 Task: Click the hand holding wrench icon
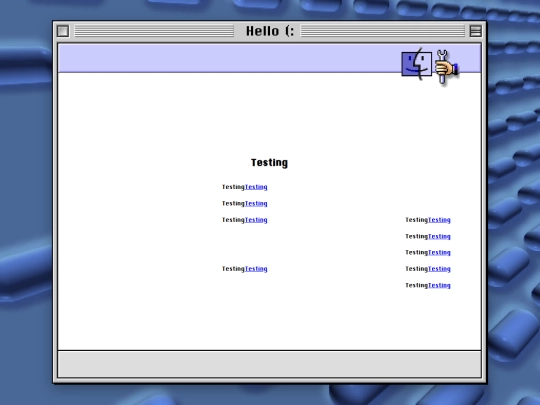447,67
